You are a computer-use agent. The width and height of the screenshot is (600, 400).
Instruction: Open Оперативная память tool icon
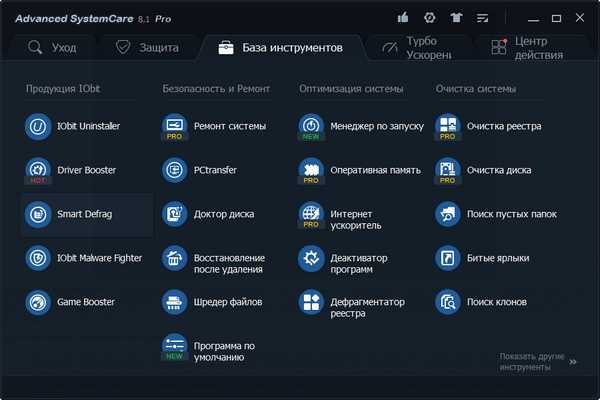click(x=311, y=170)
